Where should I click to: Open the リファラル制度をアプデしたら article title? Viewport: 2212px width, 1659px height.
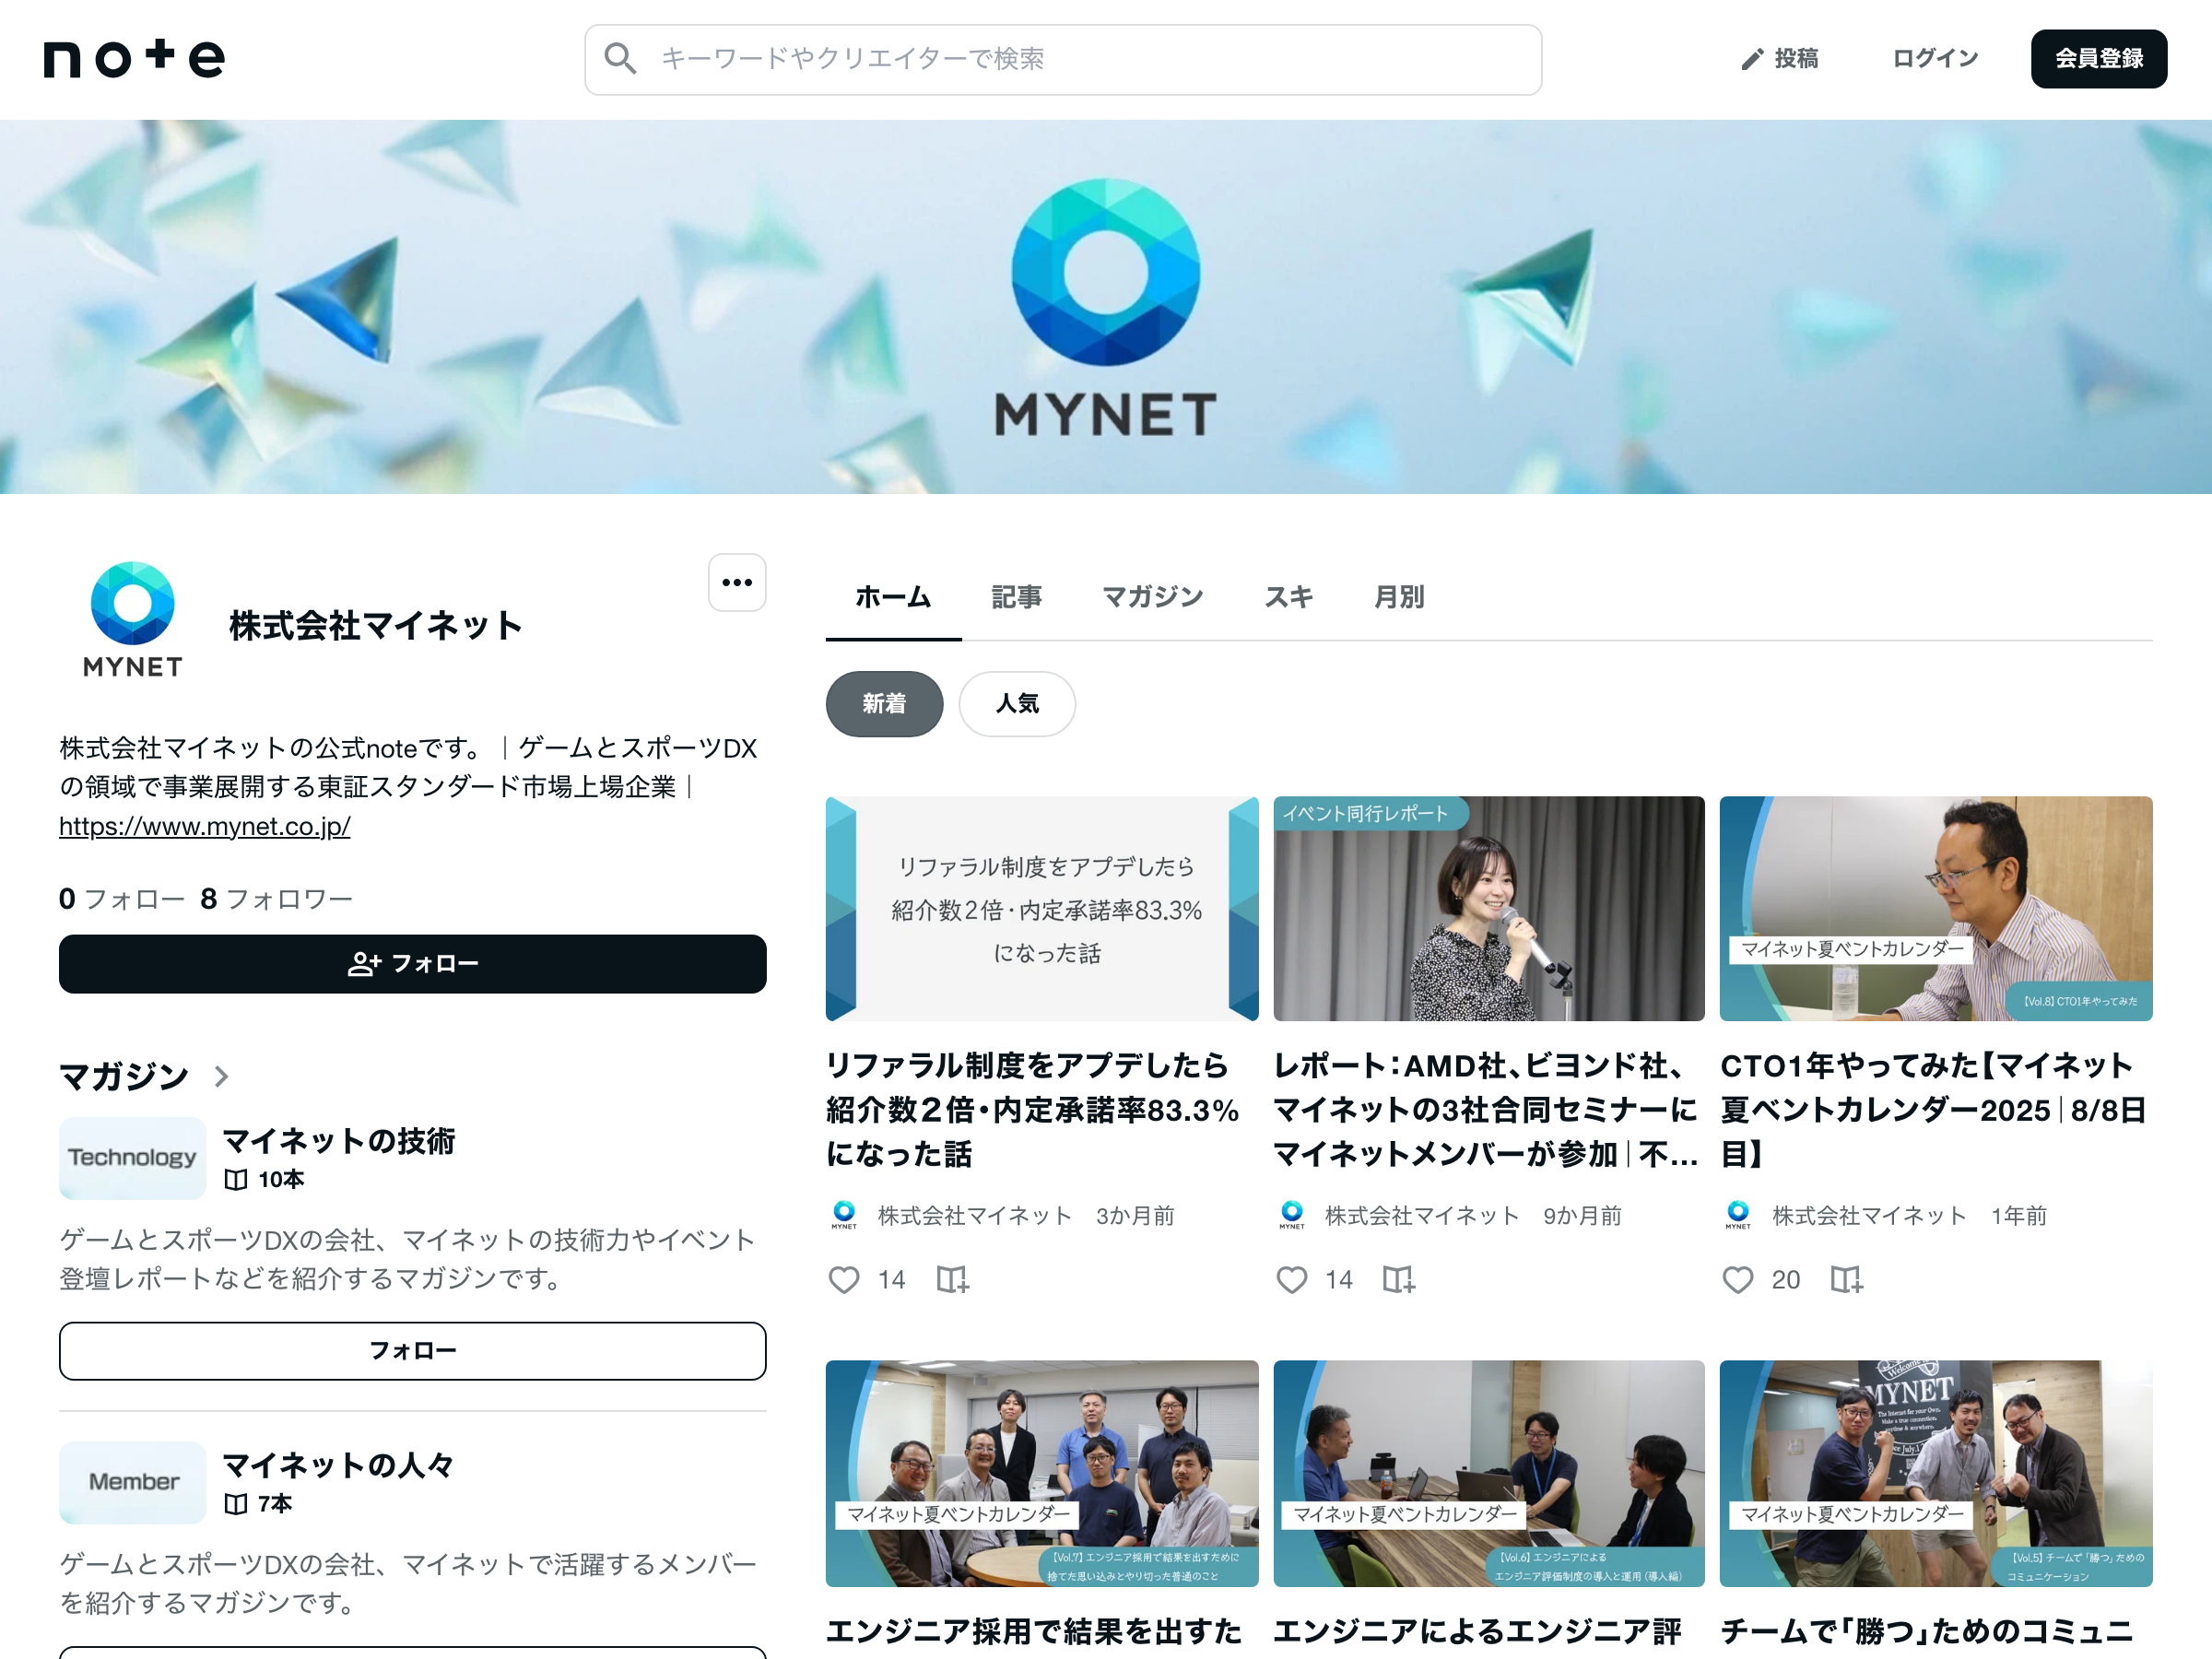[1034, 1110]
